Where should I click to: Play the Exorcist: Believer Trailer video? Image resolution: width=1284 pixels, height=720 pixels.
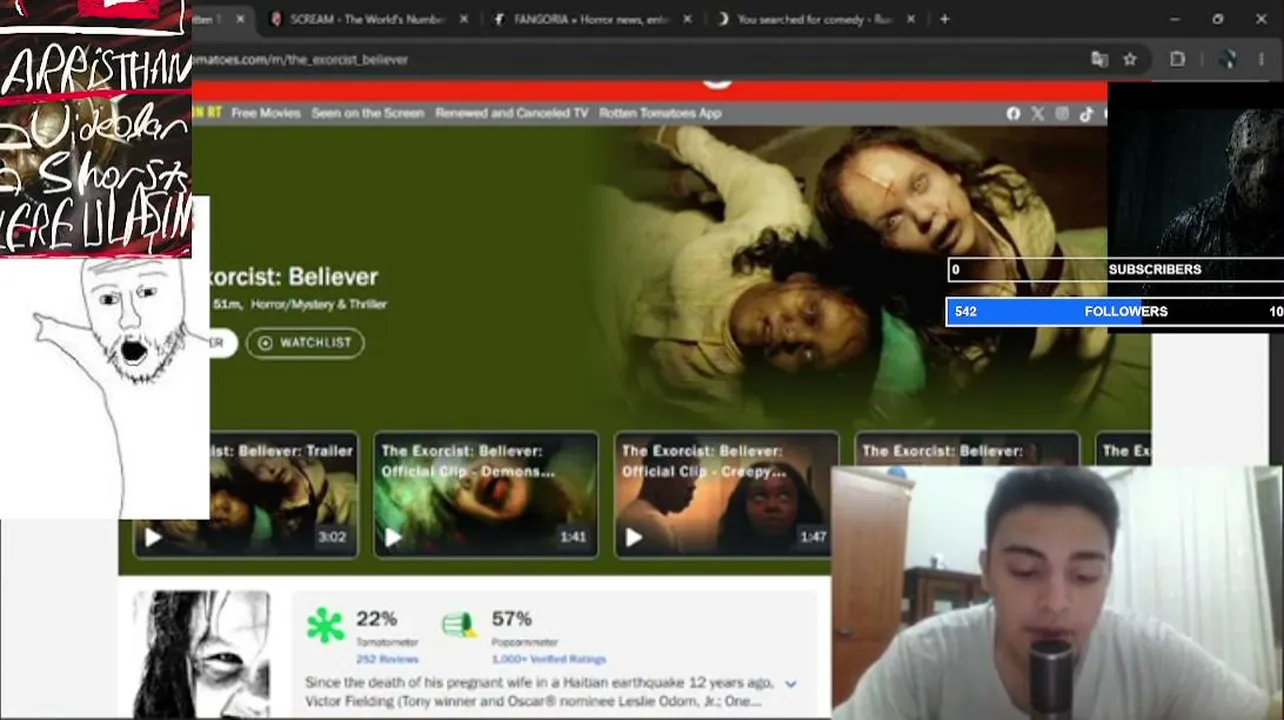coord(153,538)
